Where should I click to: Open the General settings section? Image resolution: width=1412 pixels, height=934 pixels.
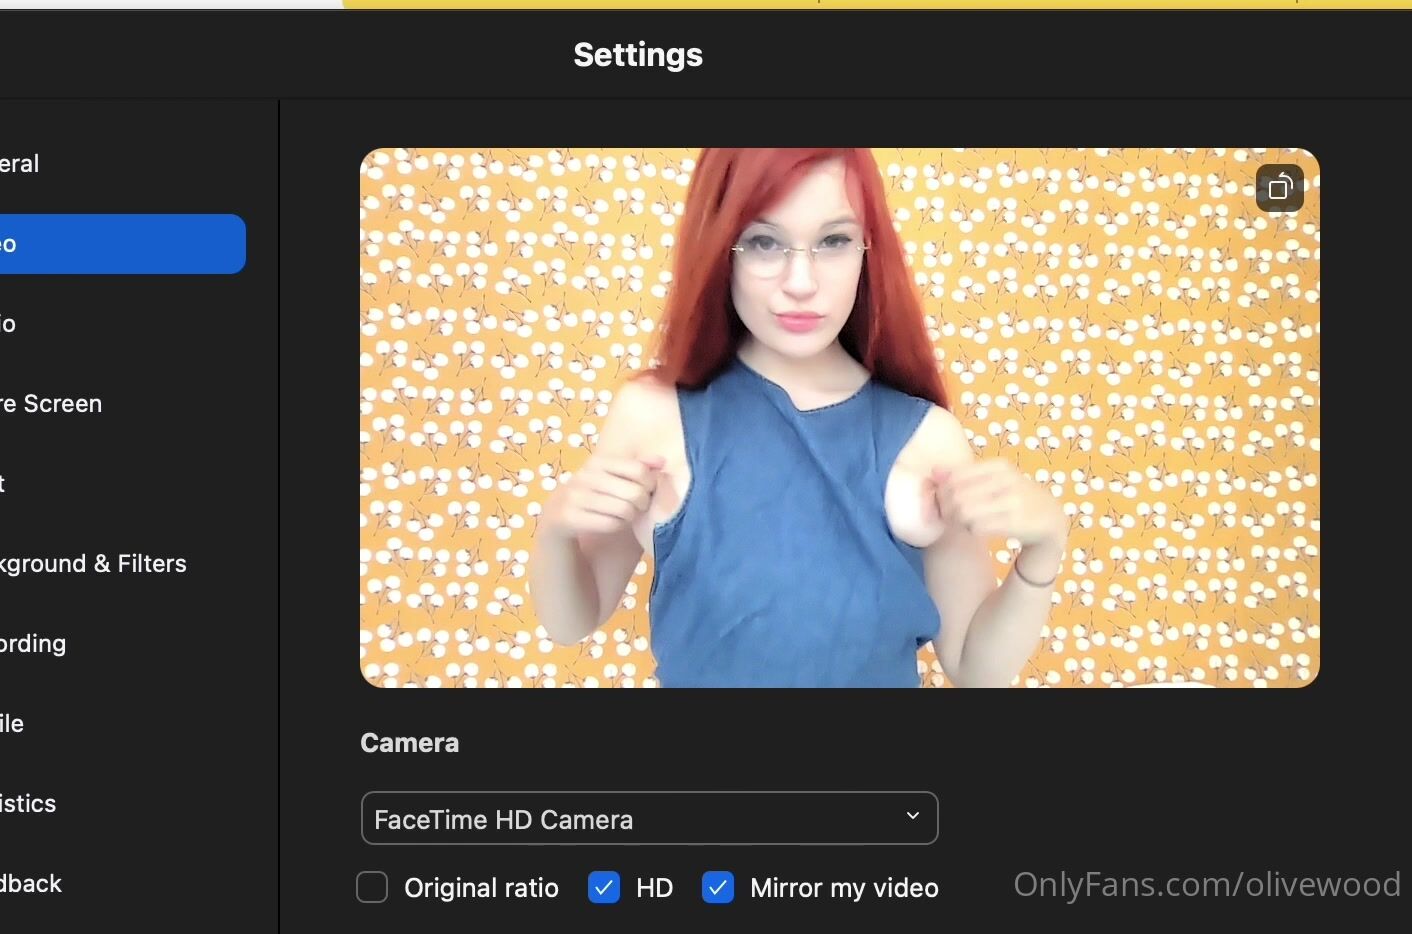click(x=20, y=164)
